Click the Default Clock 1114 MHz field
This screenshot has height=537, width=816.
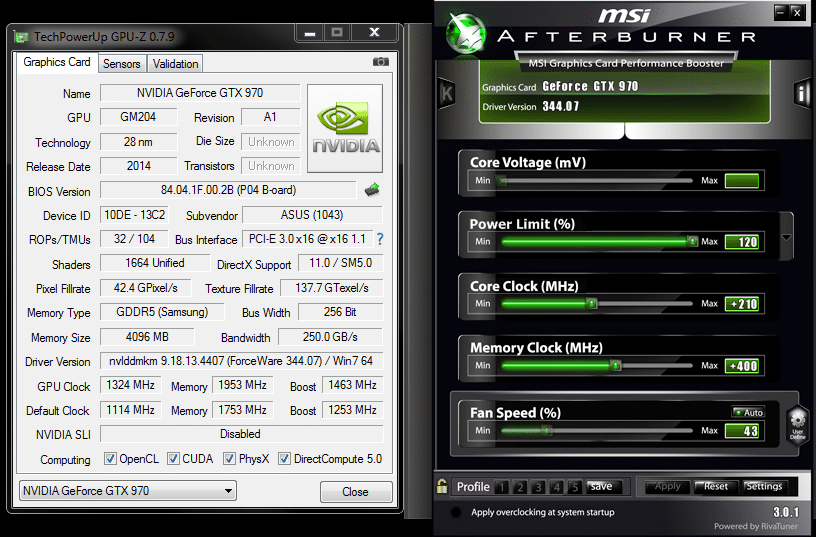click(x=131, y=410)
